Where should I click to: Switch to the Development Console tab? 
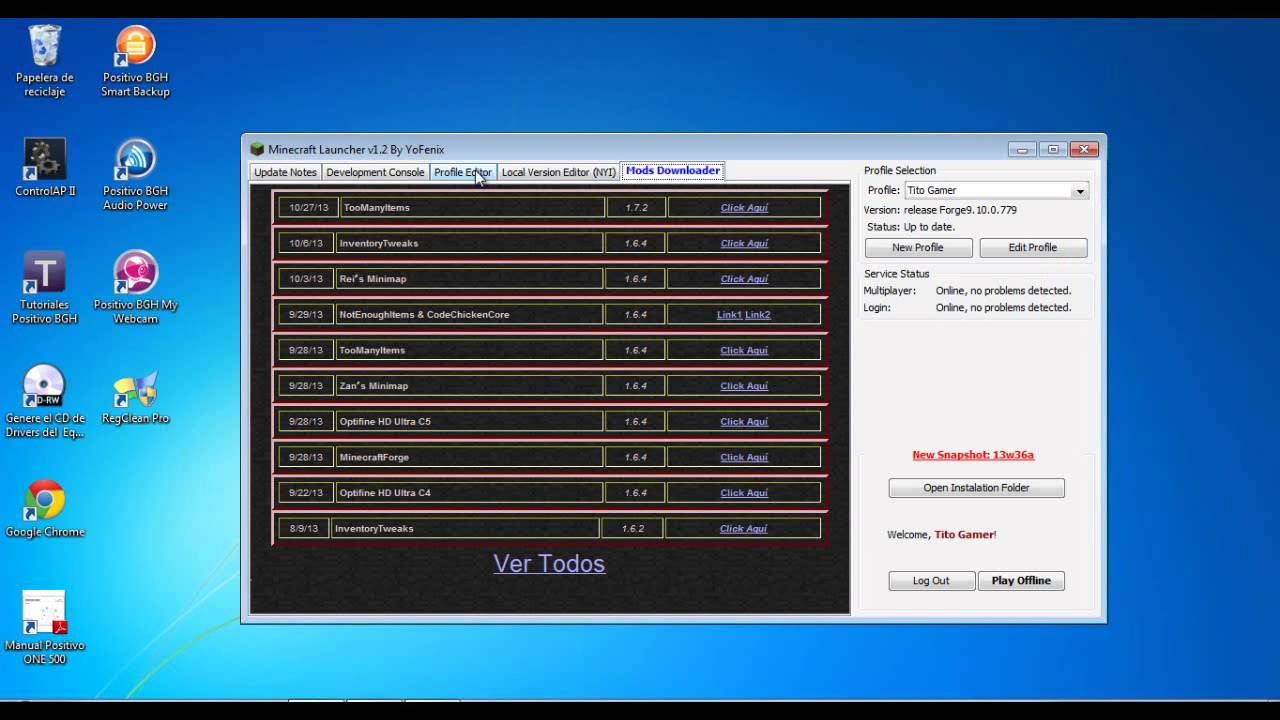click(x=375, y=172)
